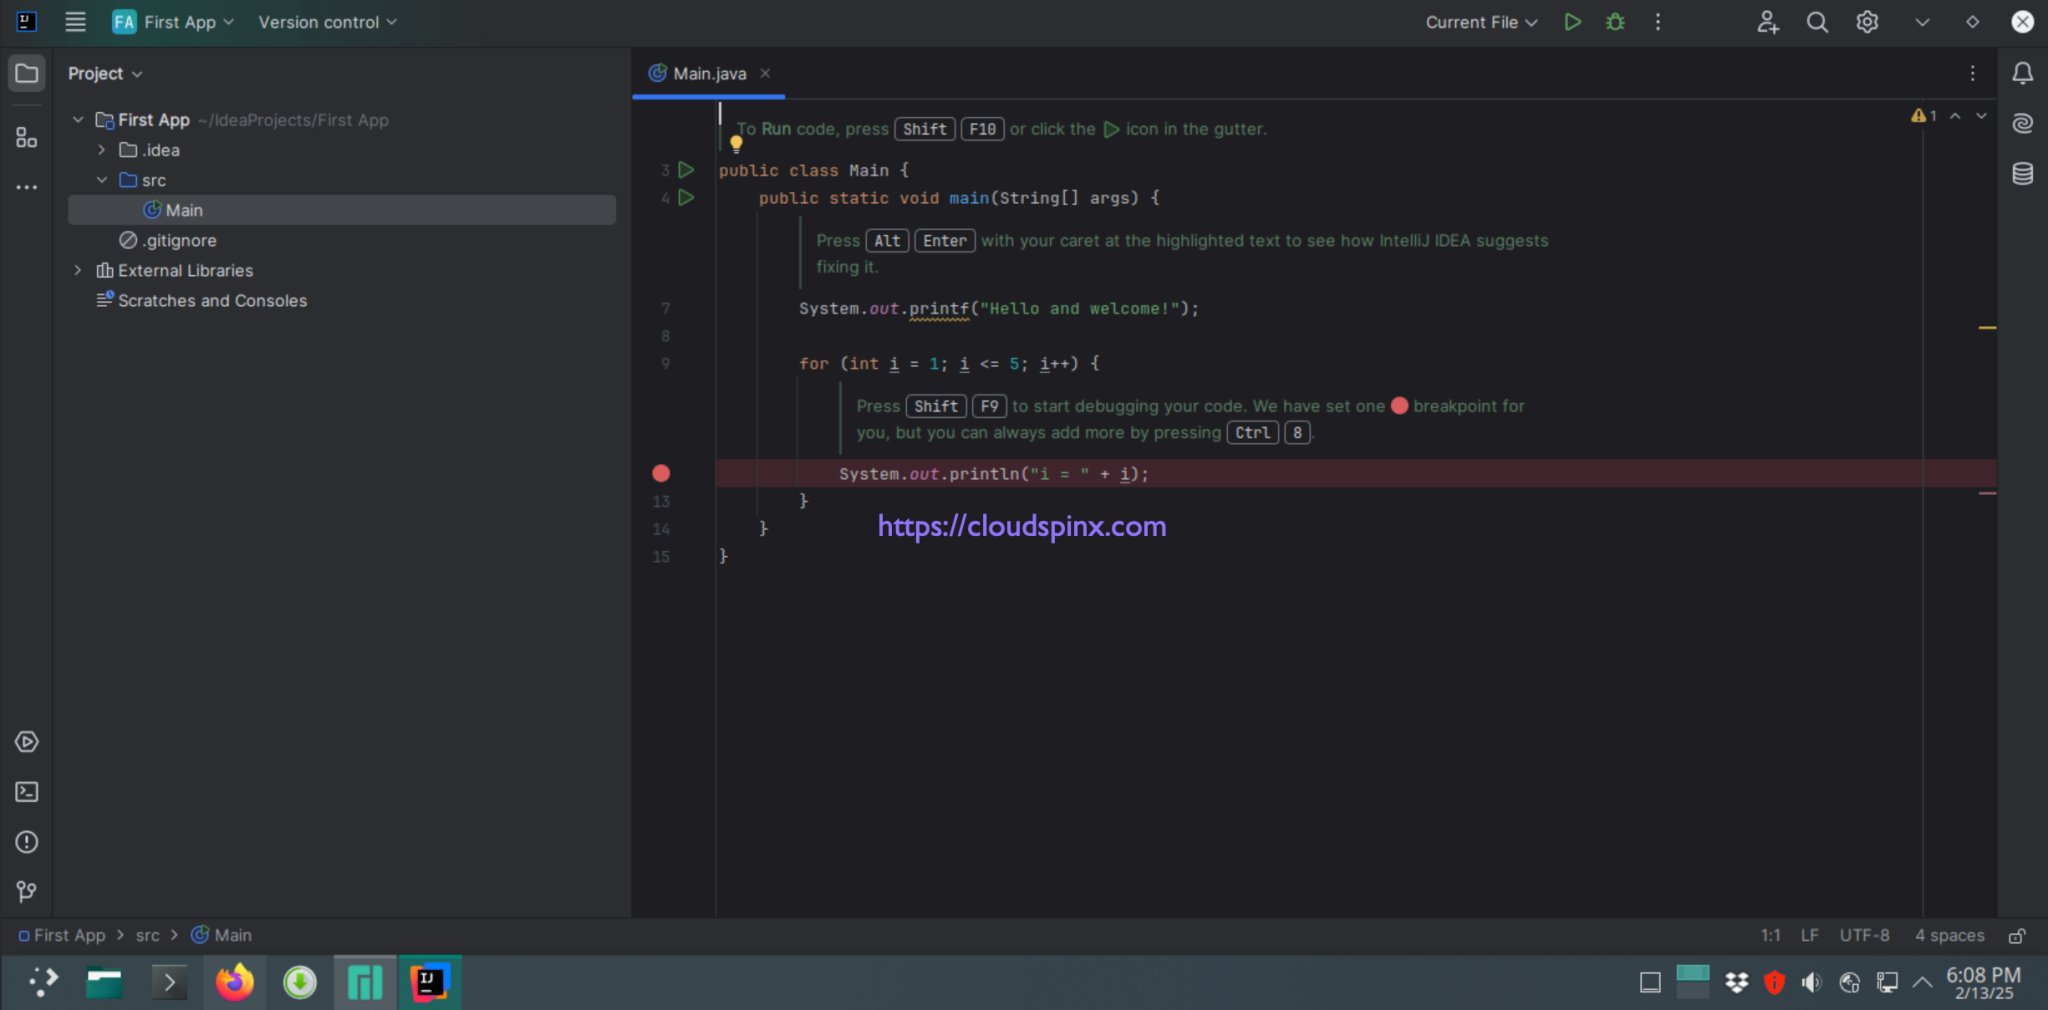
Task: Open the Problems tool window
Action: 26,841
